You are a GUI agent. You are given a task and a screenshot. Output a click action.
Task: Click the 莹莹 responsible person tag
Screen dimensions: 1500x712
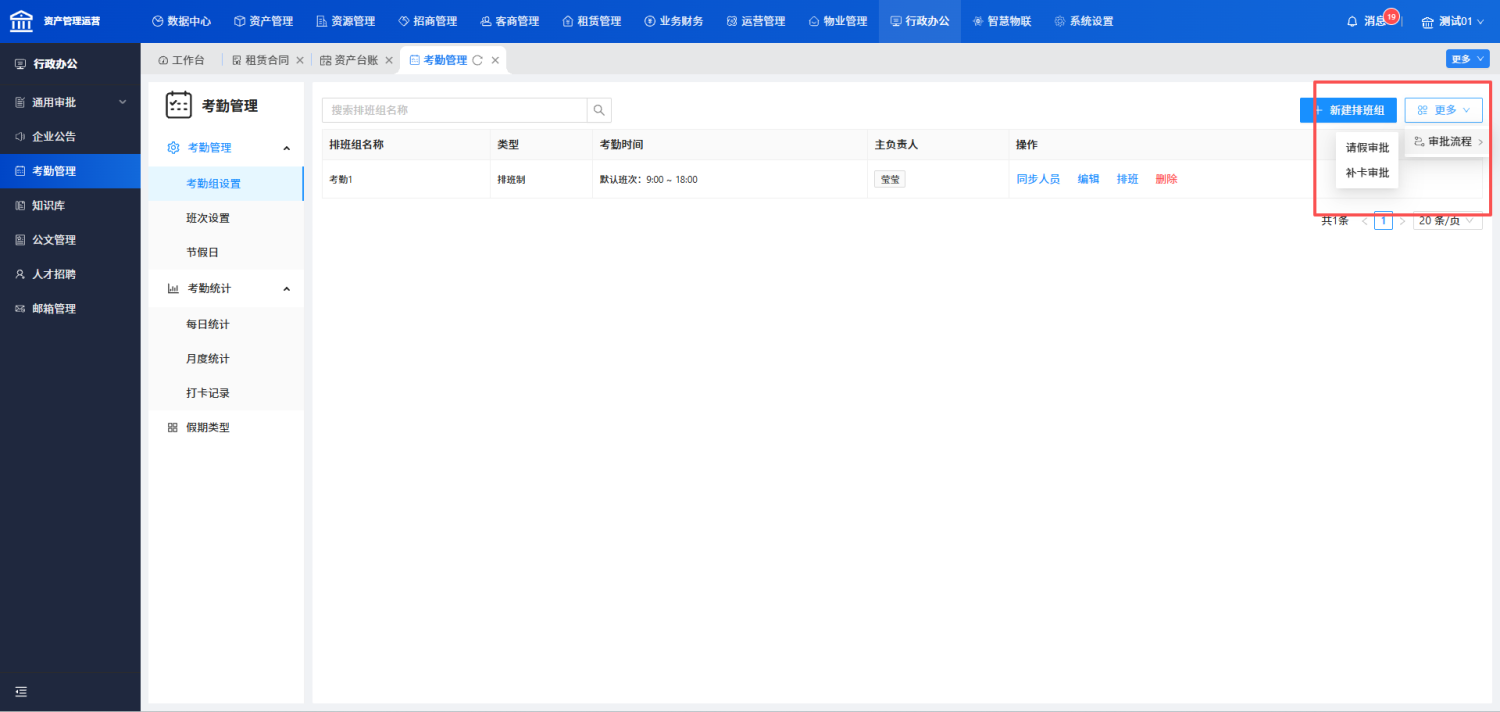[x=890, y=179]
